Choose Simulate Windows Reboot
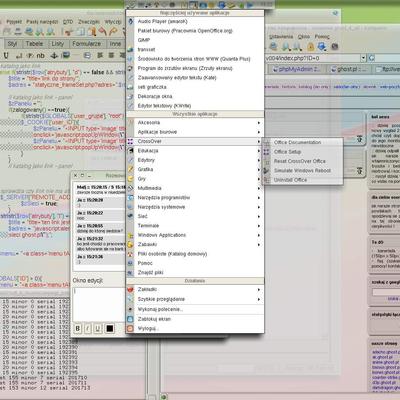Viewport: 400px width, 400px height. click(x=303, y=170)
